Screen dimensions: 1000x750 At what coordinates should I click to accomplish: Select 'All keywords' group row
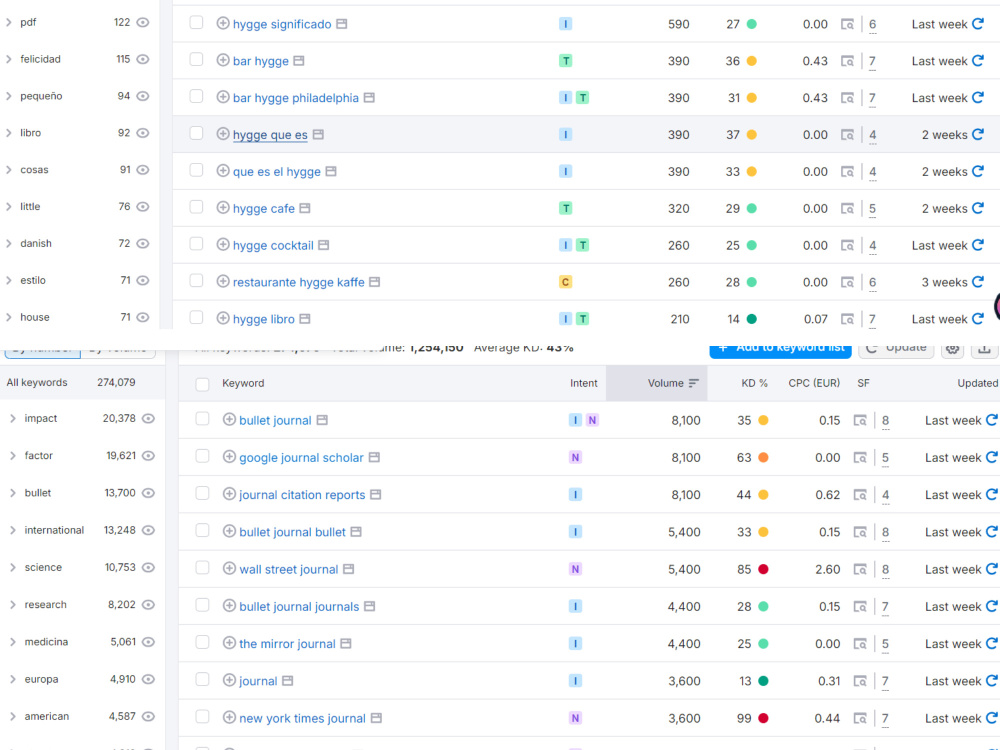pos(82,383)
